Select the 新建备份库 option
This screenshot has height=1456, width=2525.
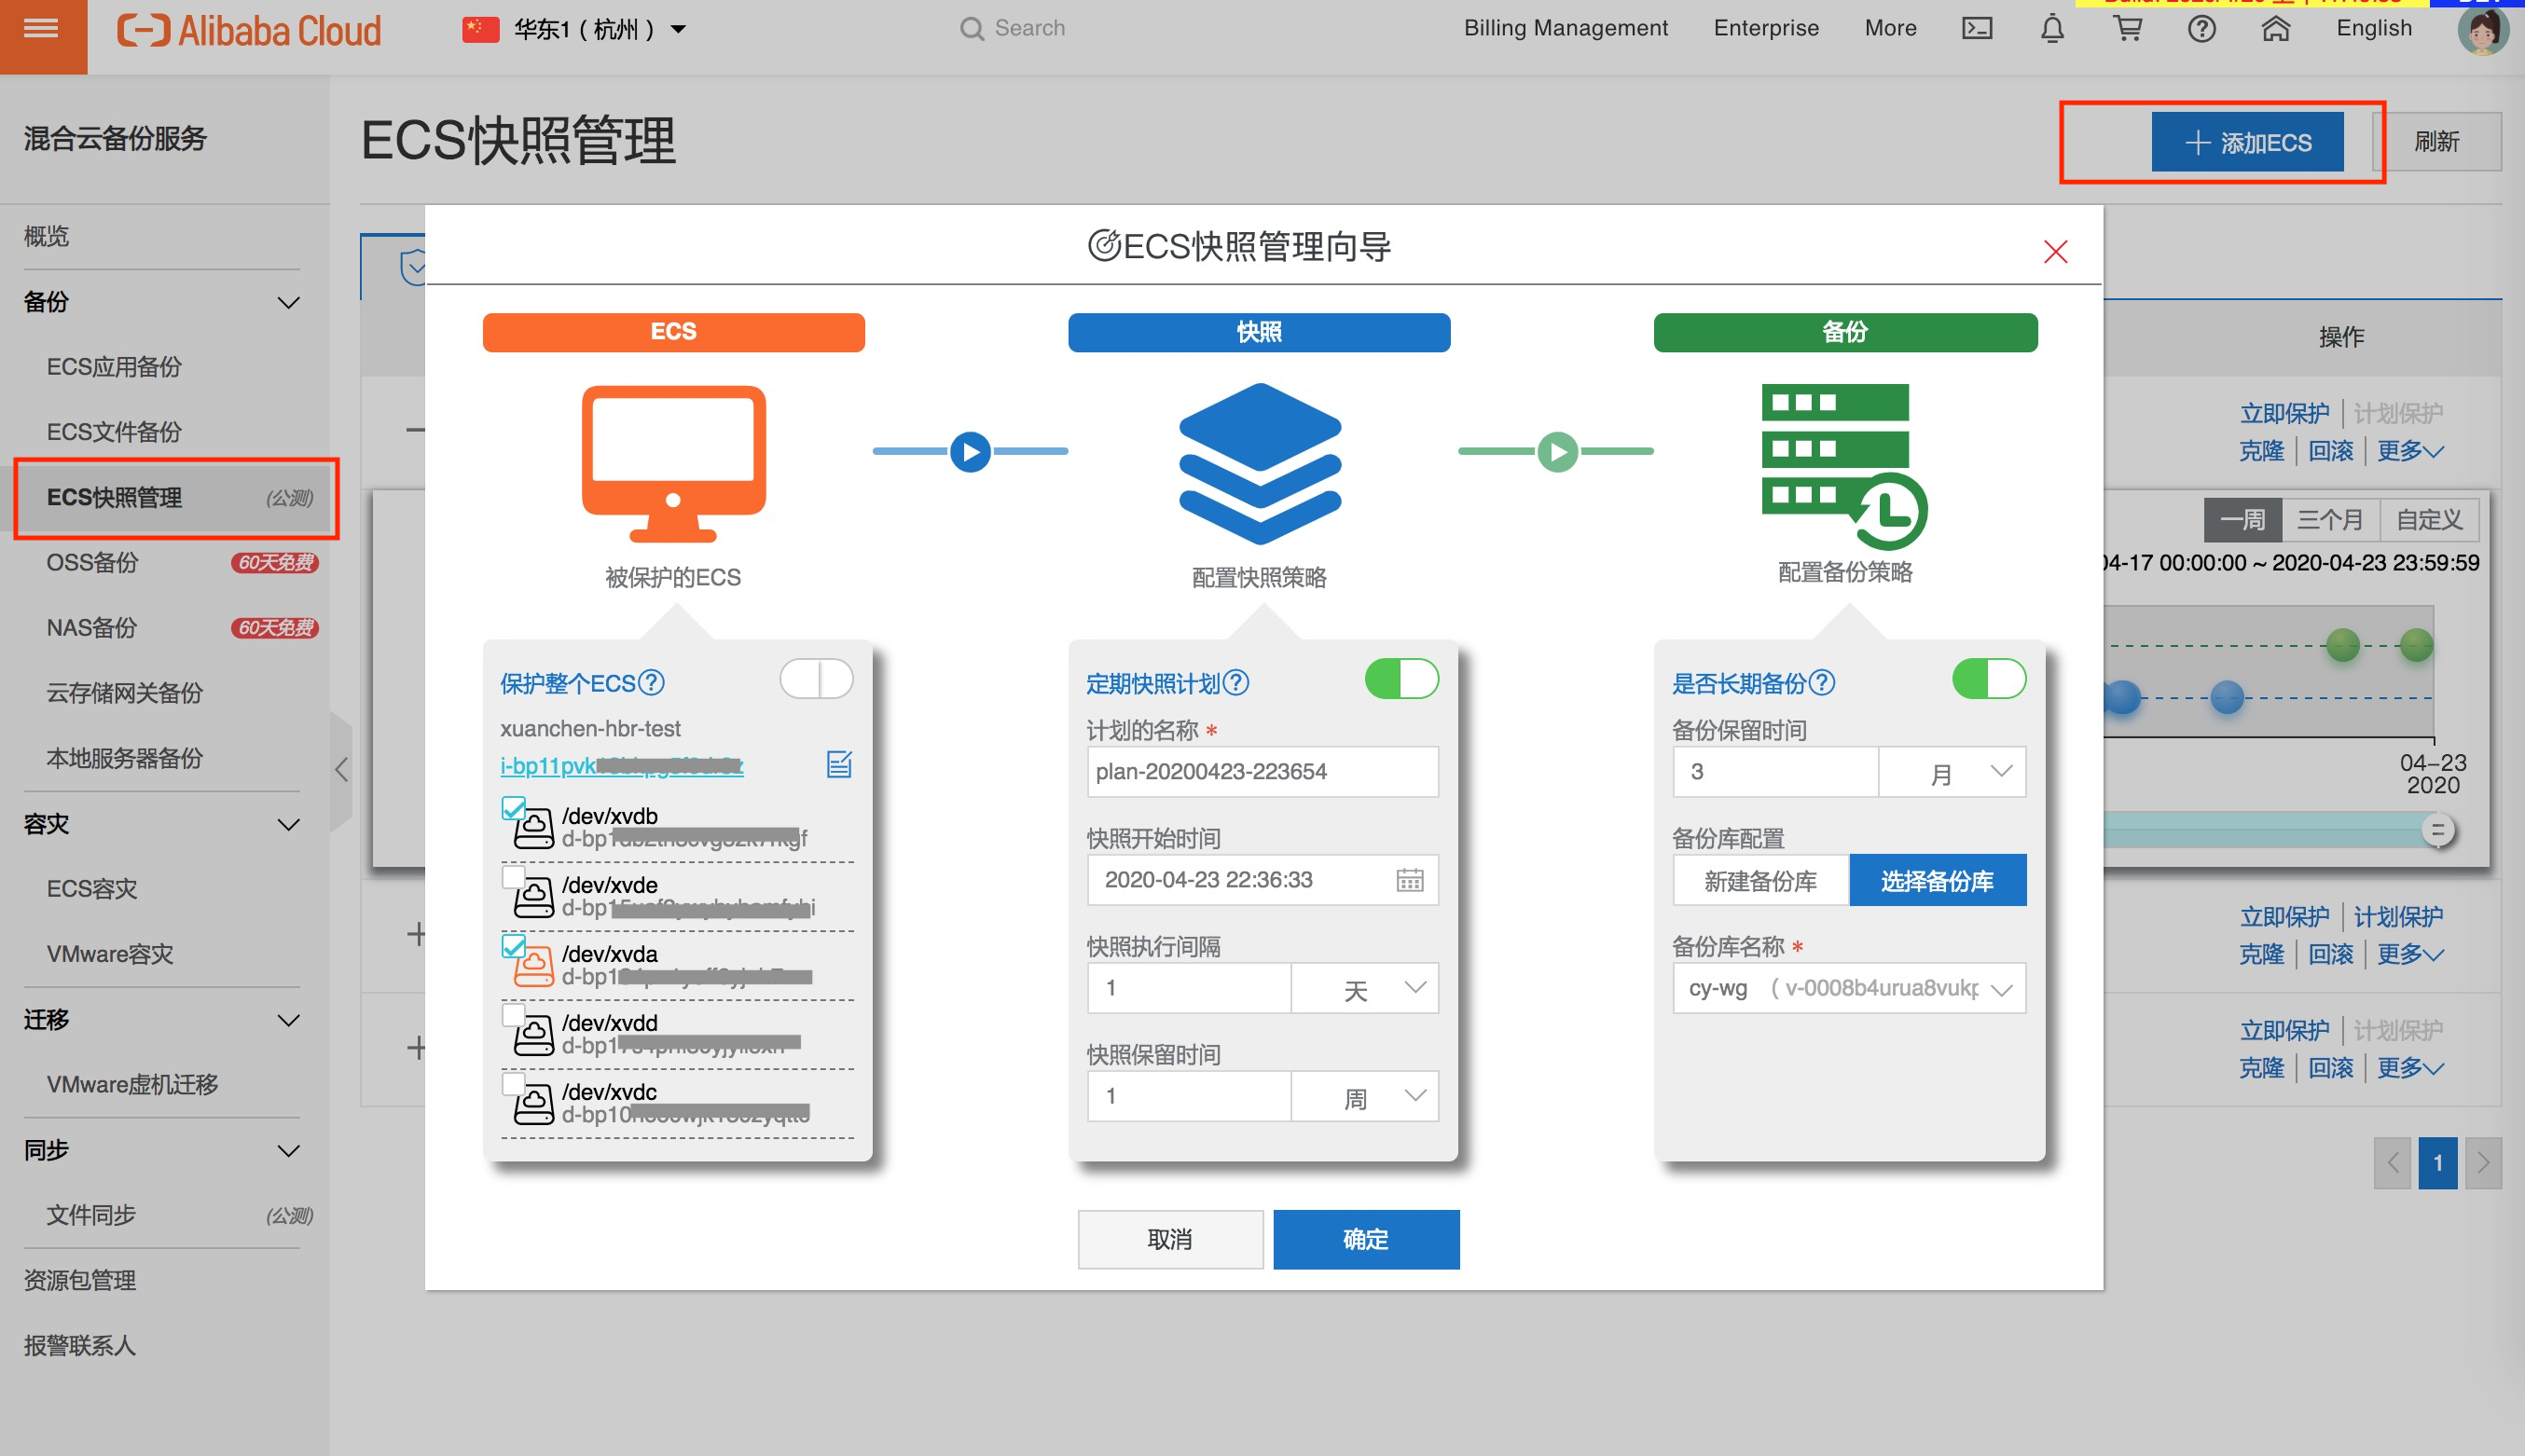point(1760,880)
